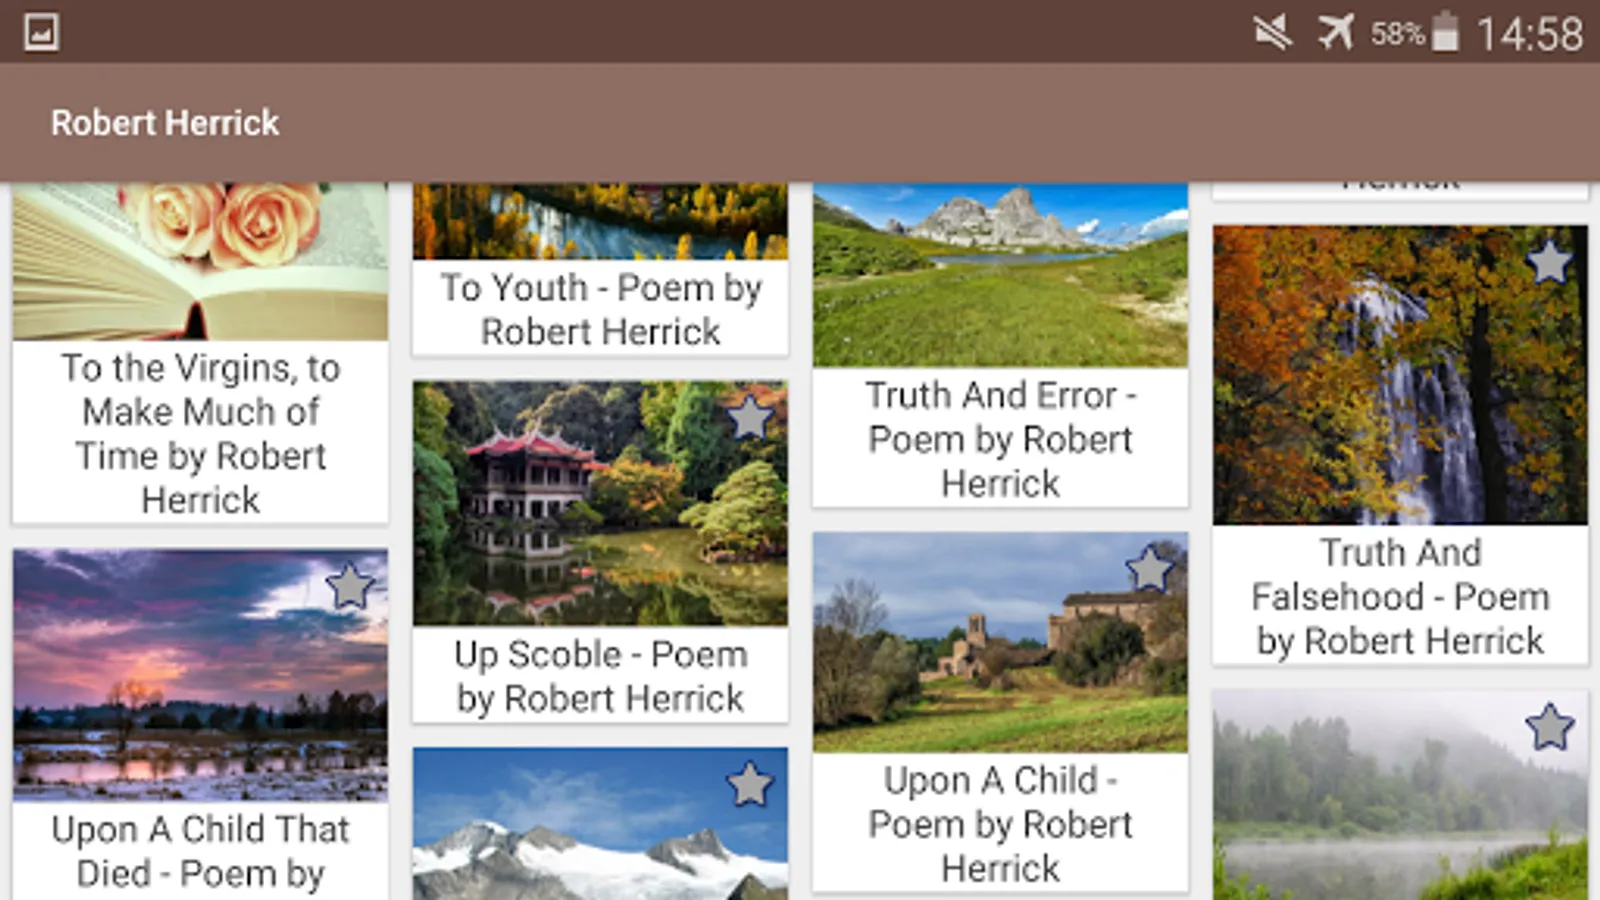Tap airplane mode icon in status bar
Screen dimensions: 1600x900
click(x=1336, y=32)
